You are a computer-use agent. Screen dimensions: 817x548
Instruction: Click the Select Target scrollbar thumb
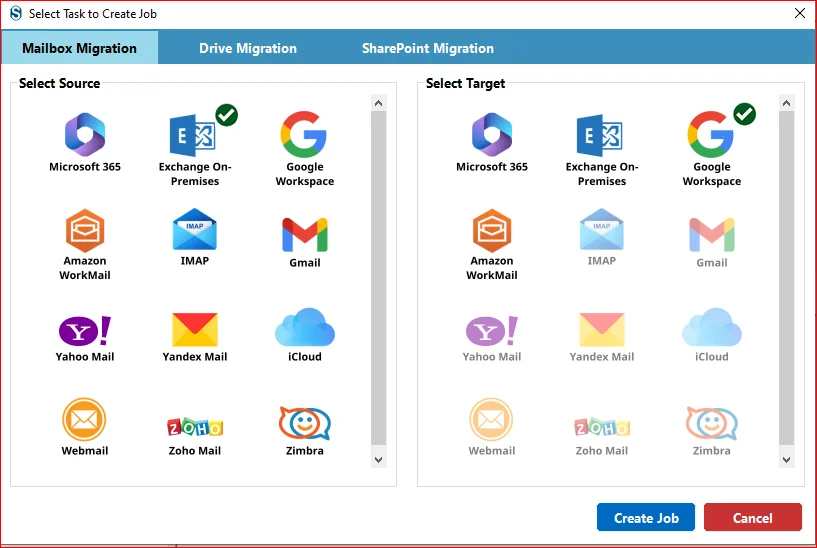786,278
